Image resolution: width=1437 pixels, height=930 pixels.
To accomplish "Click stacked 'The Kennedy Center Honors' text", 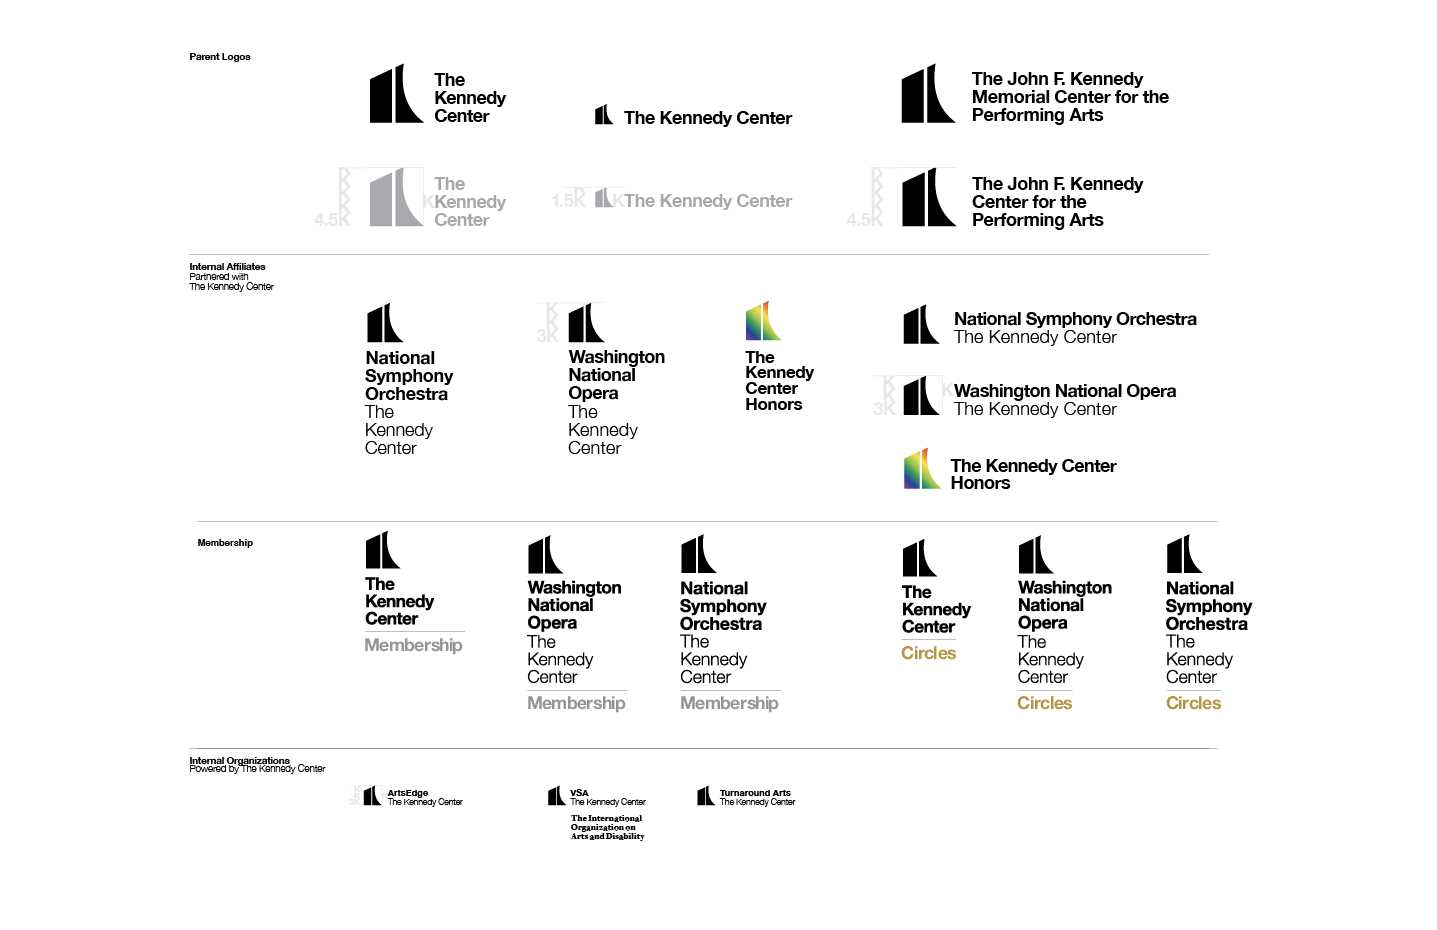I will click(x=779, y=381).
